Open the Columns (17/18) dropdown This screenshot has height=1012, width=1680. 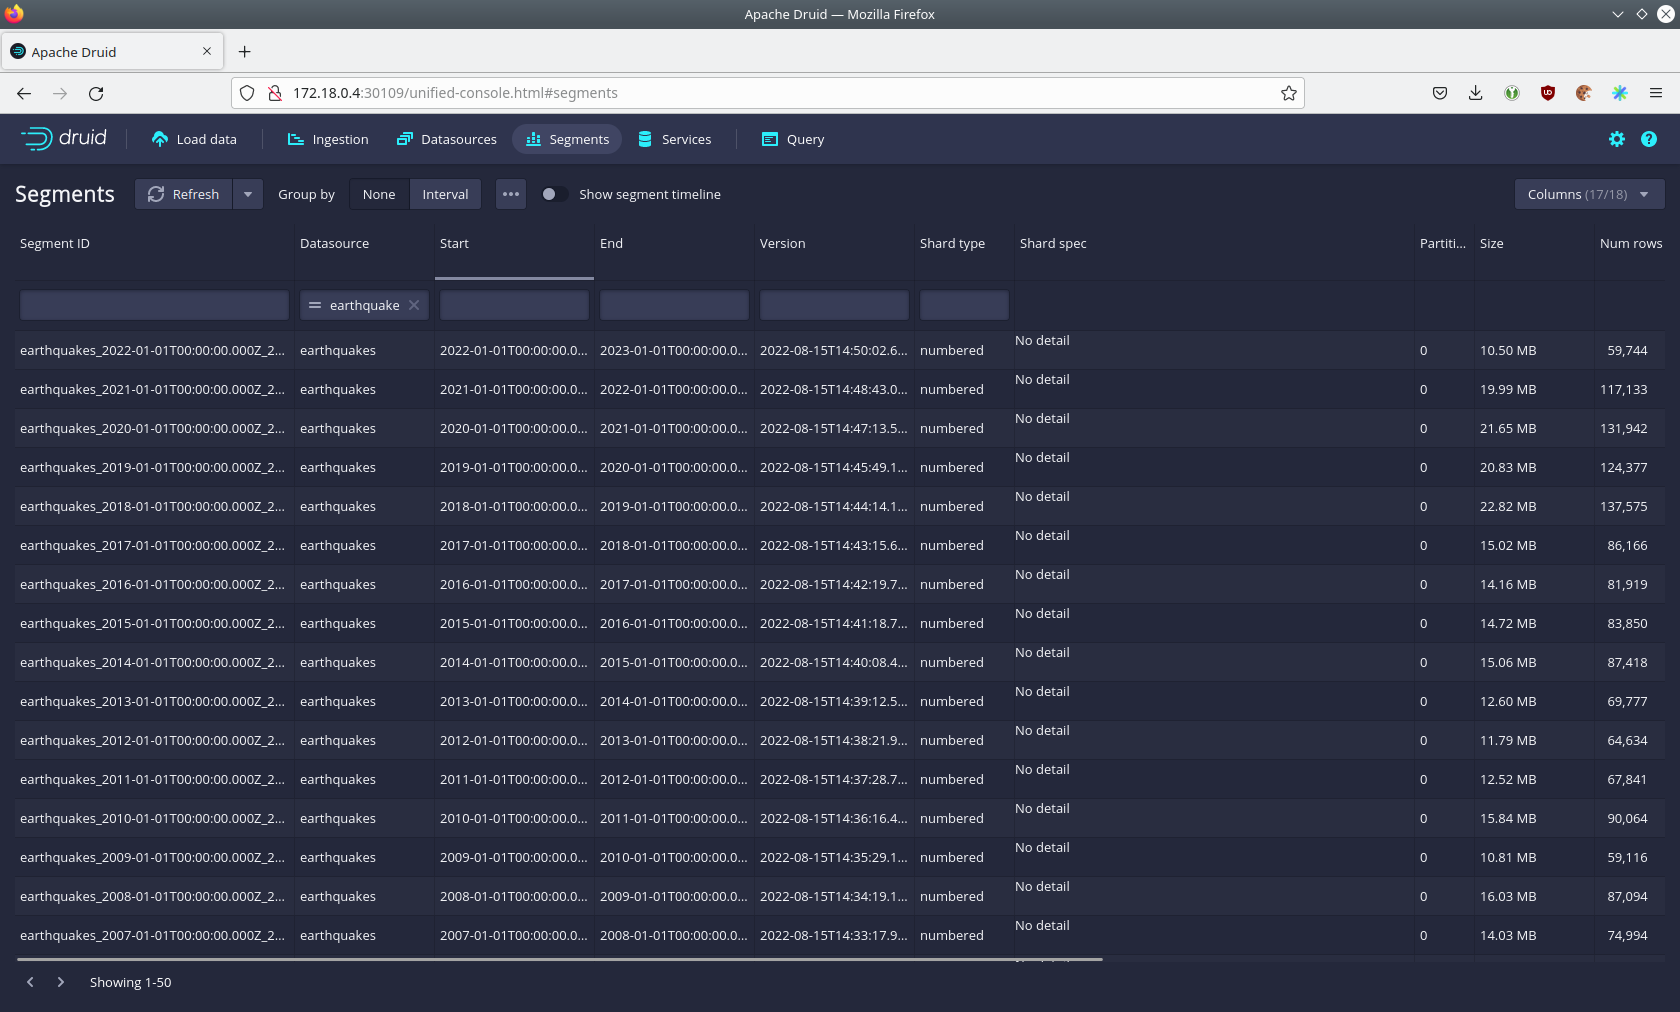pyautogui.click(x=1588, y=194)
